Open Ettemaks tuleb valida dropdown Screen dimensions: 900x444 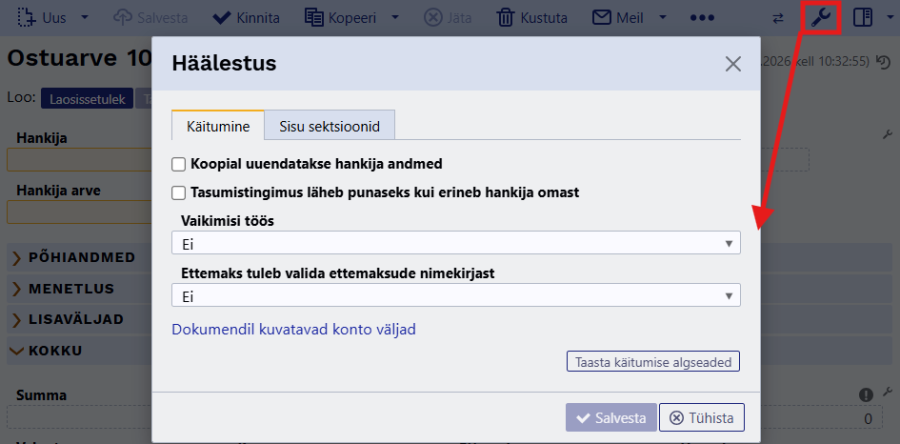(x=456, y=295)
